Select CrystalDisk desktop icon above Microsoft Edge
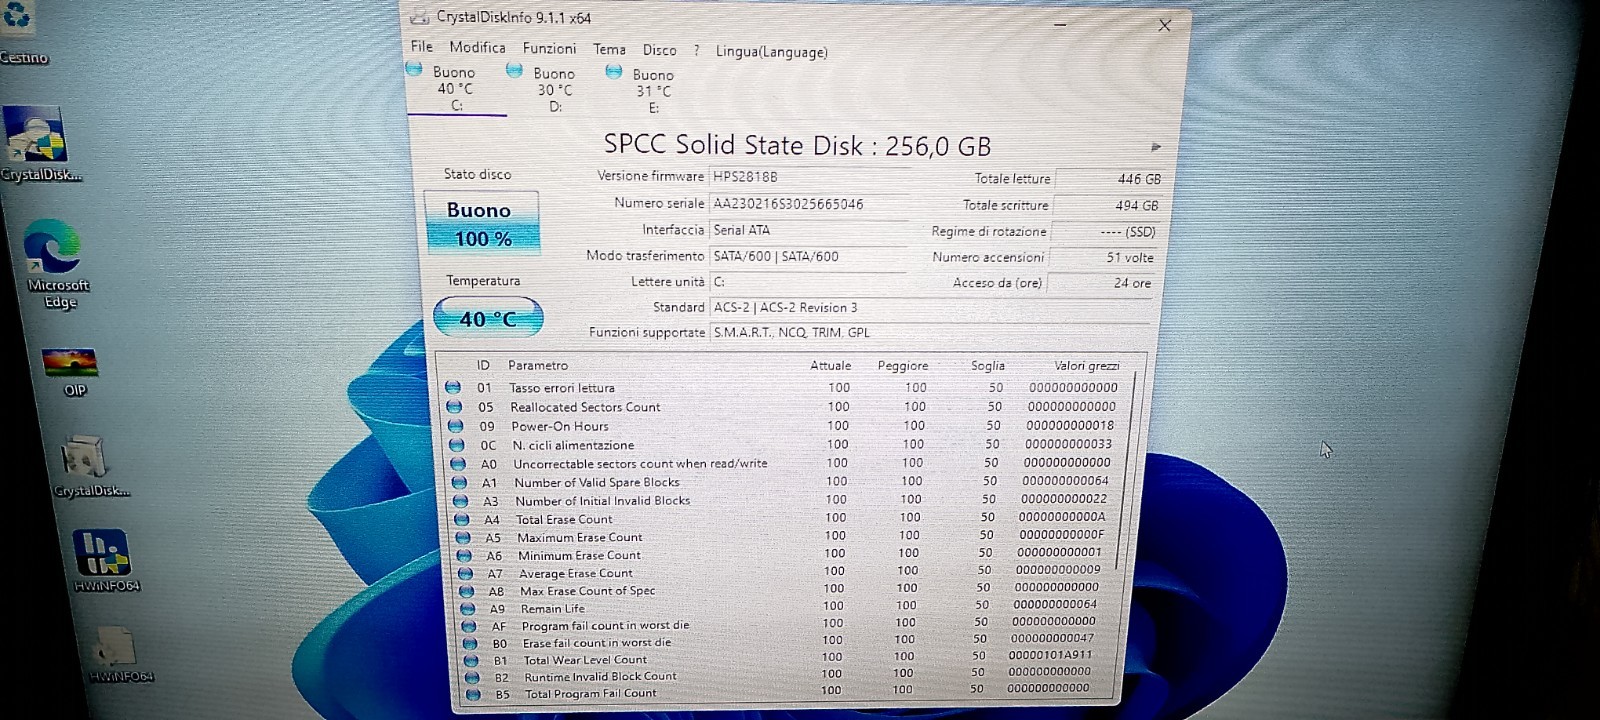Image resolution: width=1600 pixels, height=720 pixels. tap(35, 135)
